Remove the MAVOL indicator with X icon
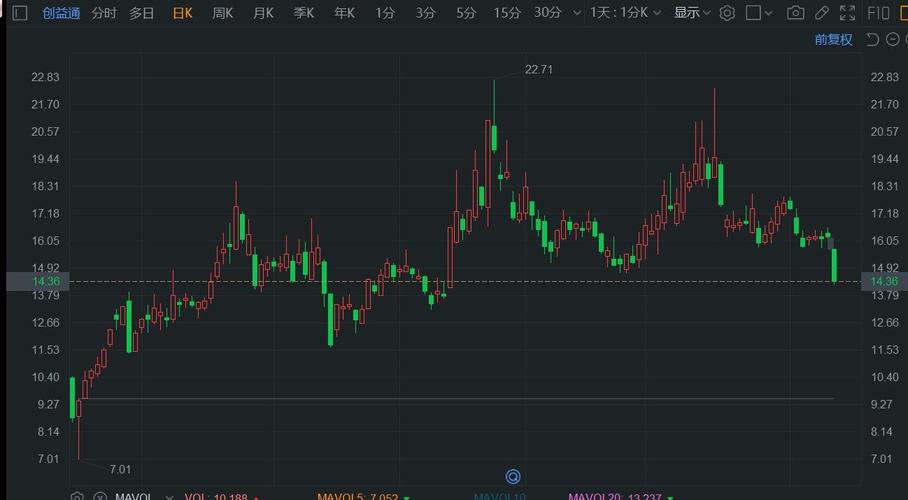 [98, 496]
